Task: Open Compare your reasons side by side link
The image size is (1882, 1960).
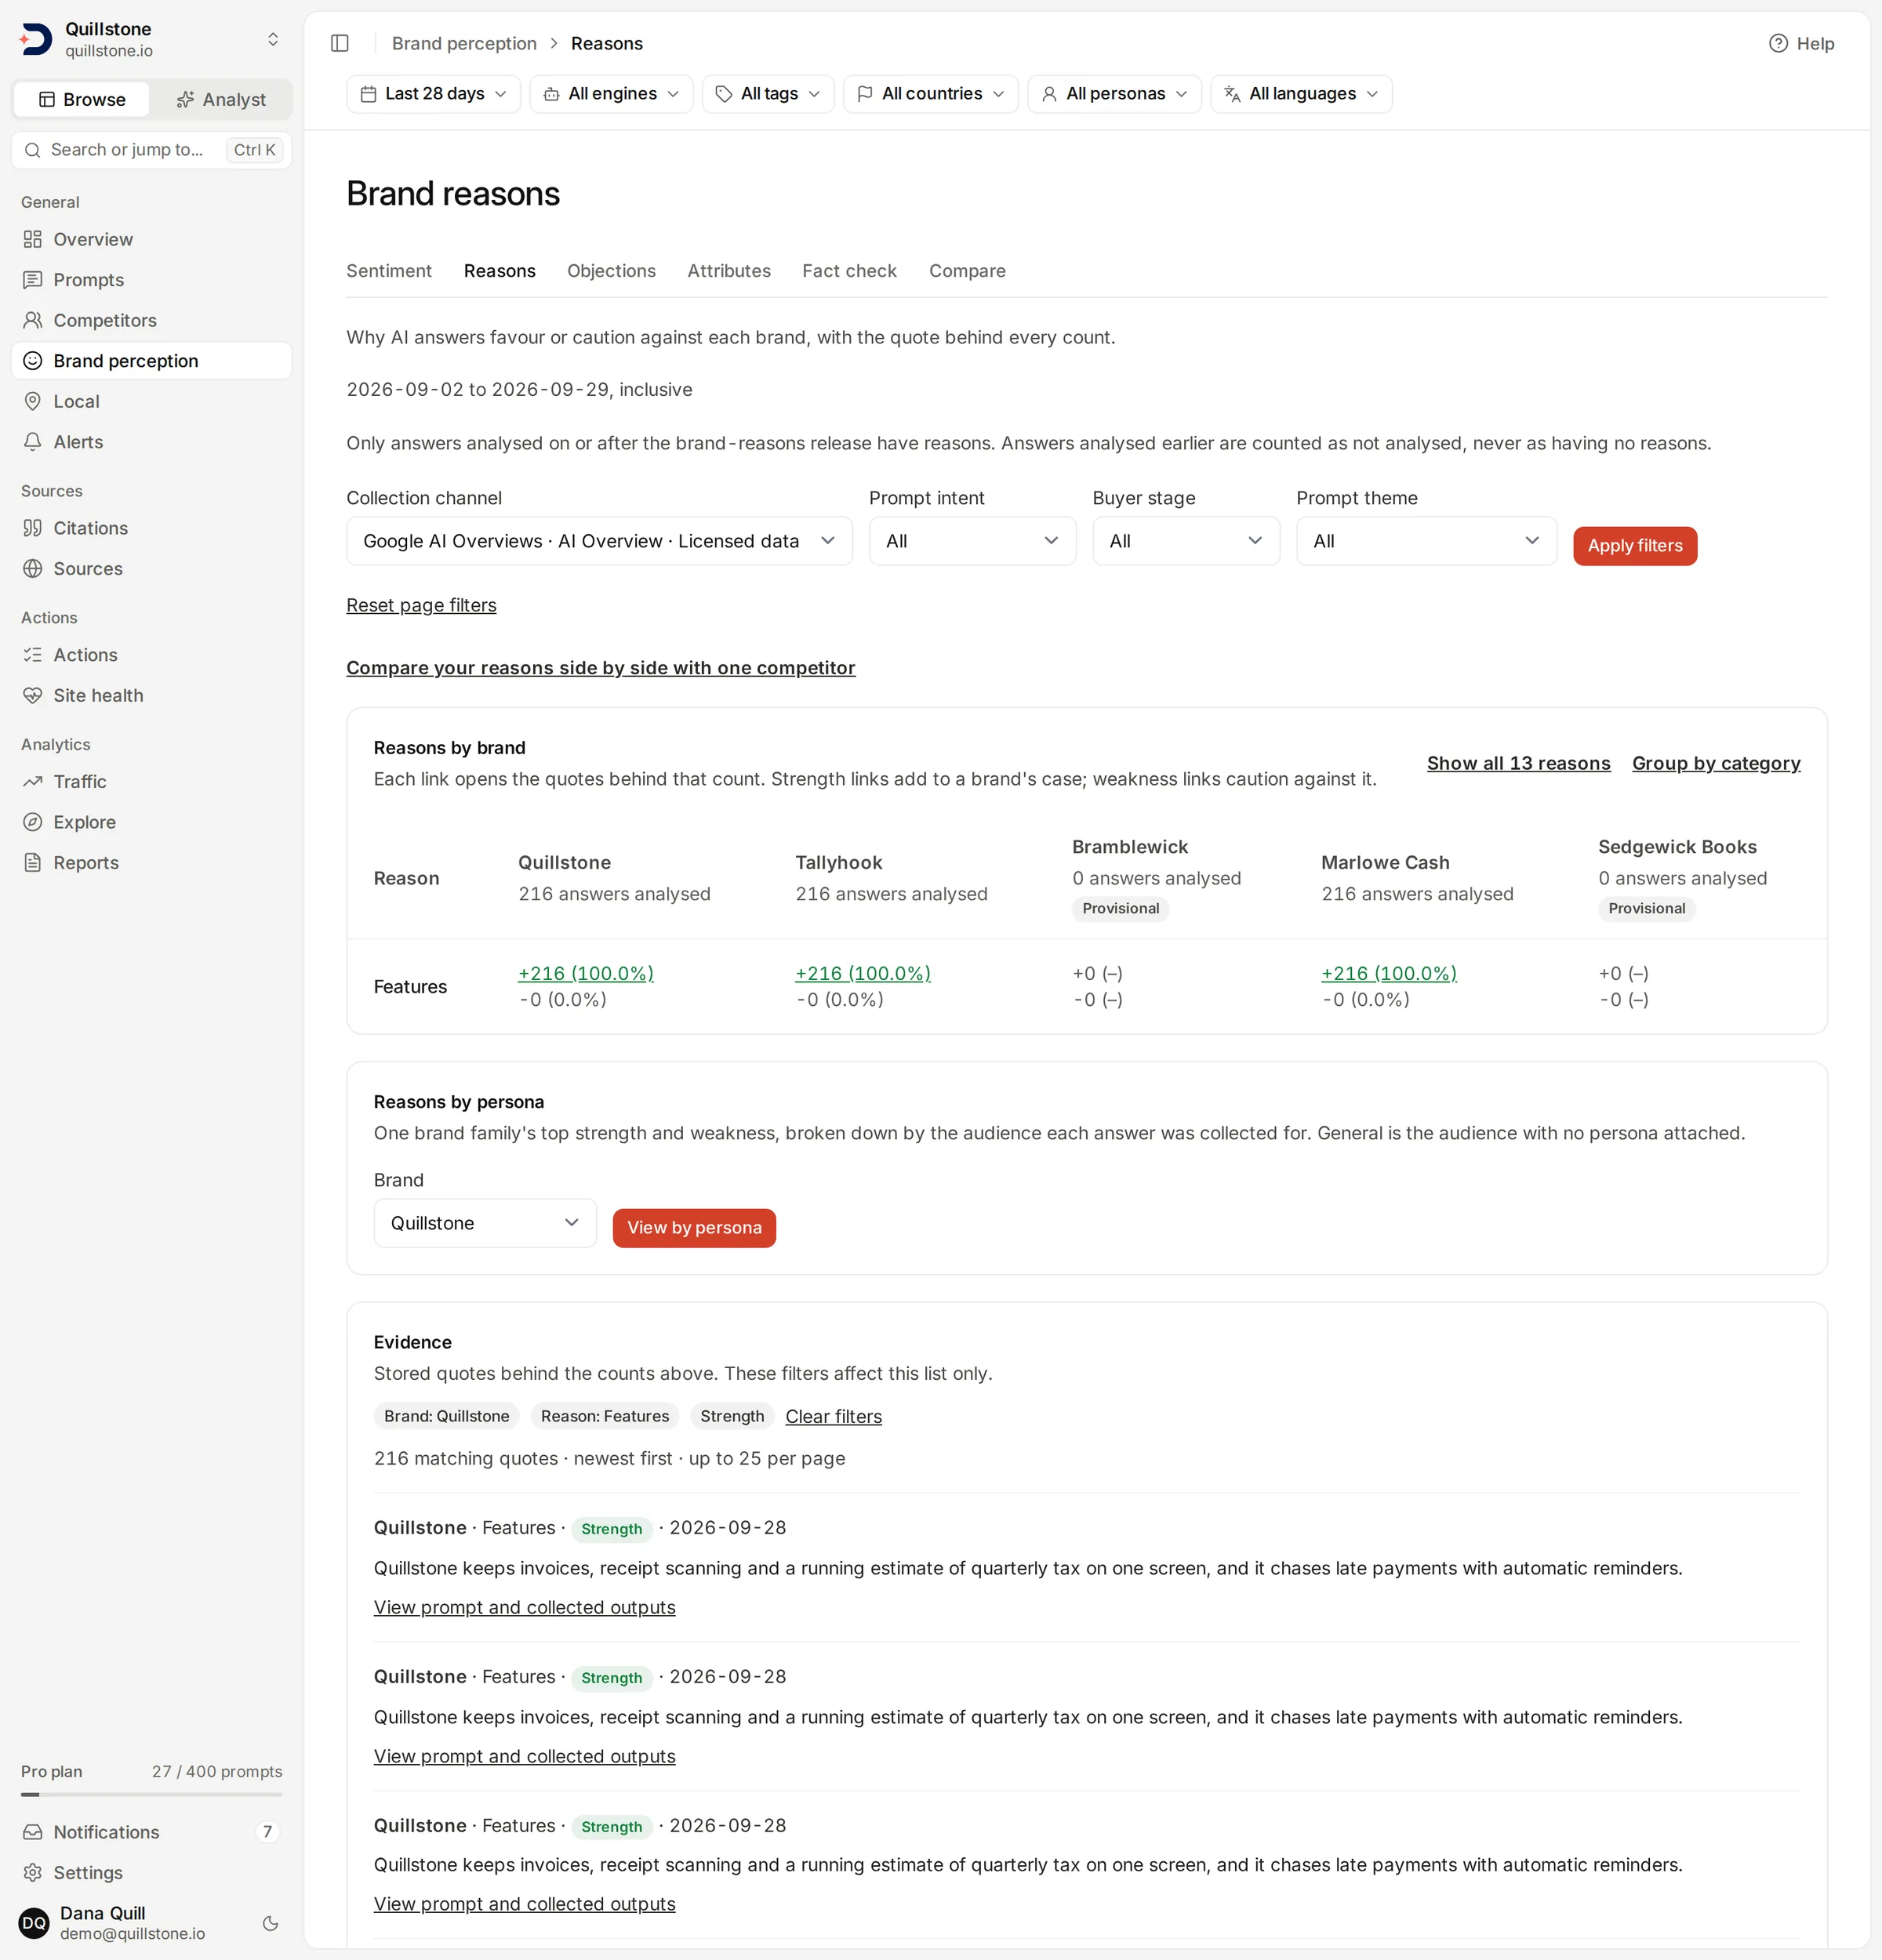Action: [x=601, y=668]
